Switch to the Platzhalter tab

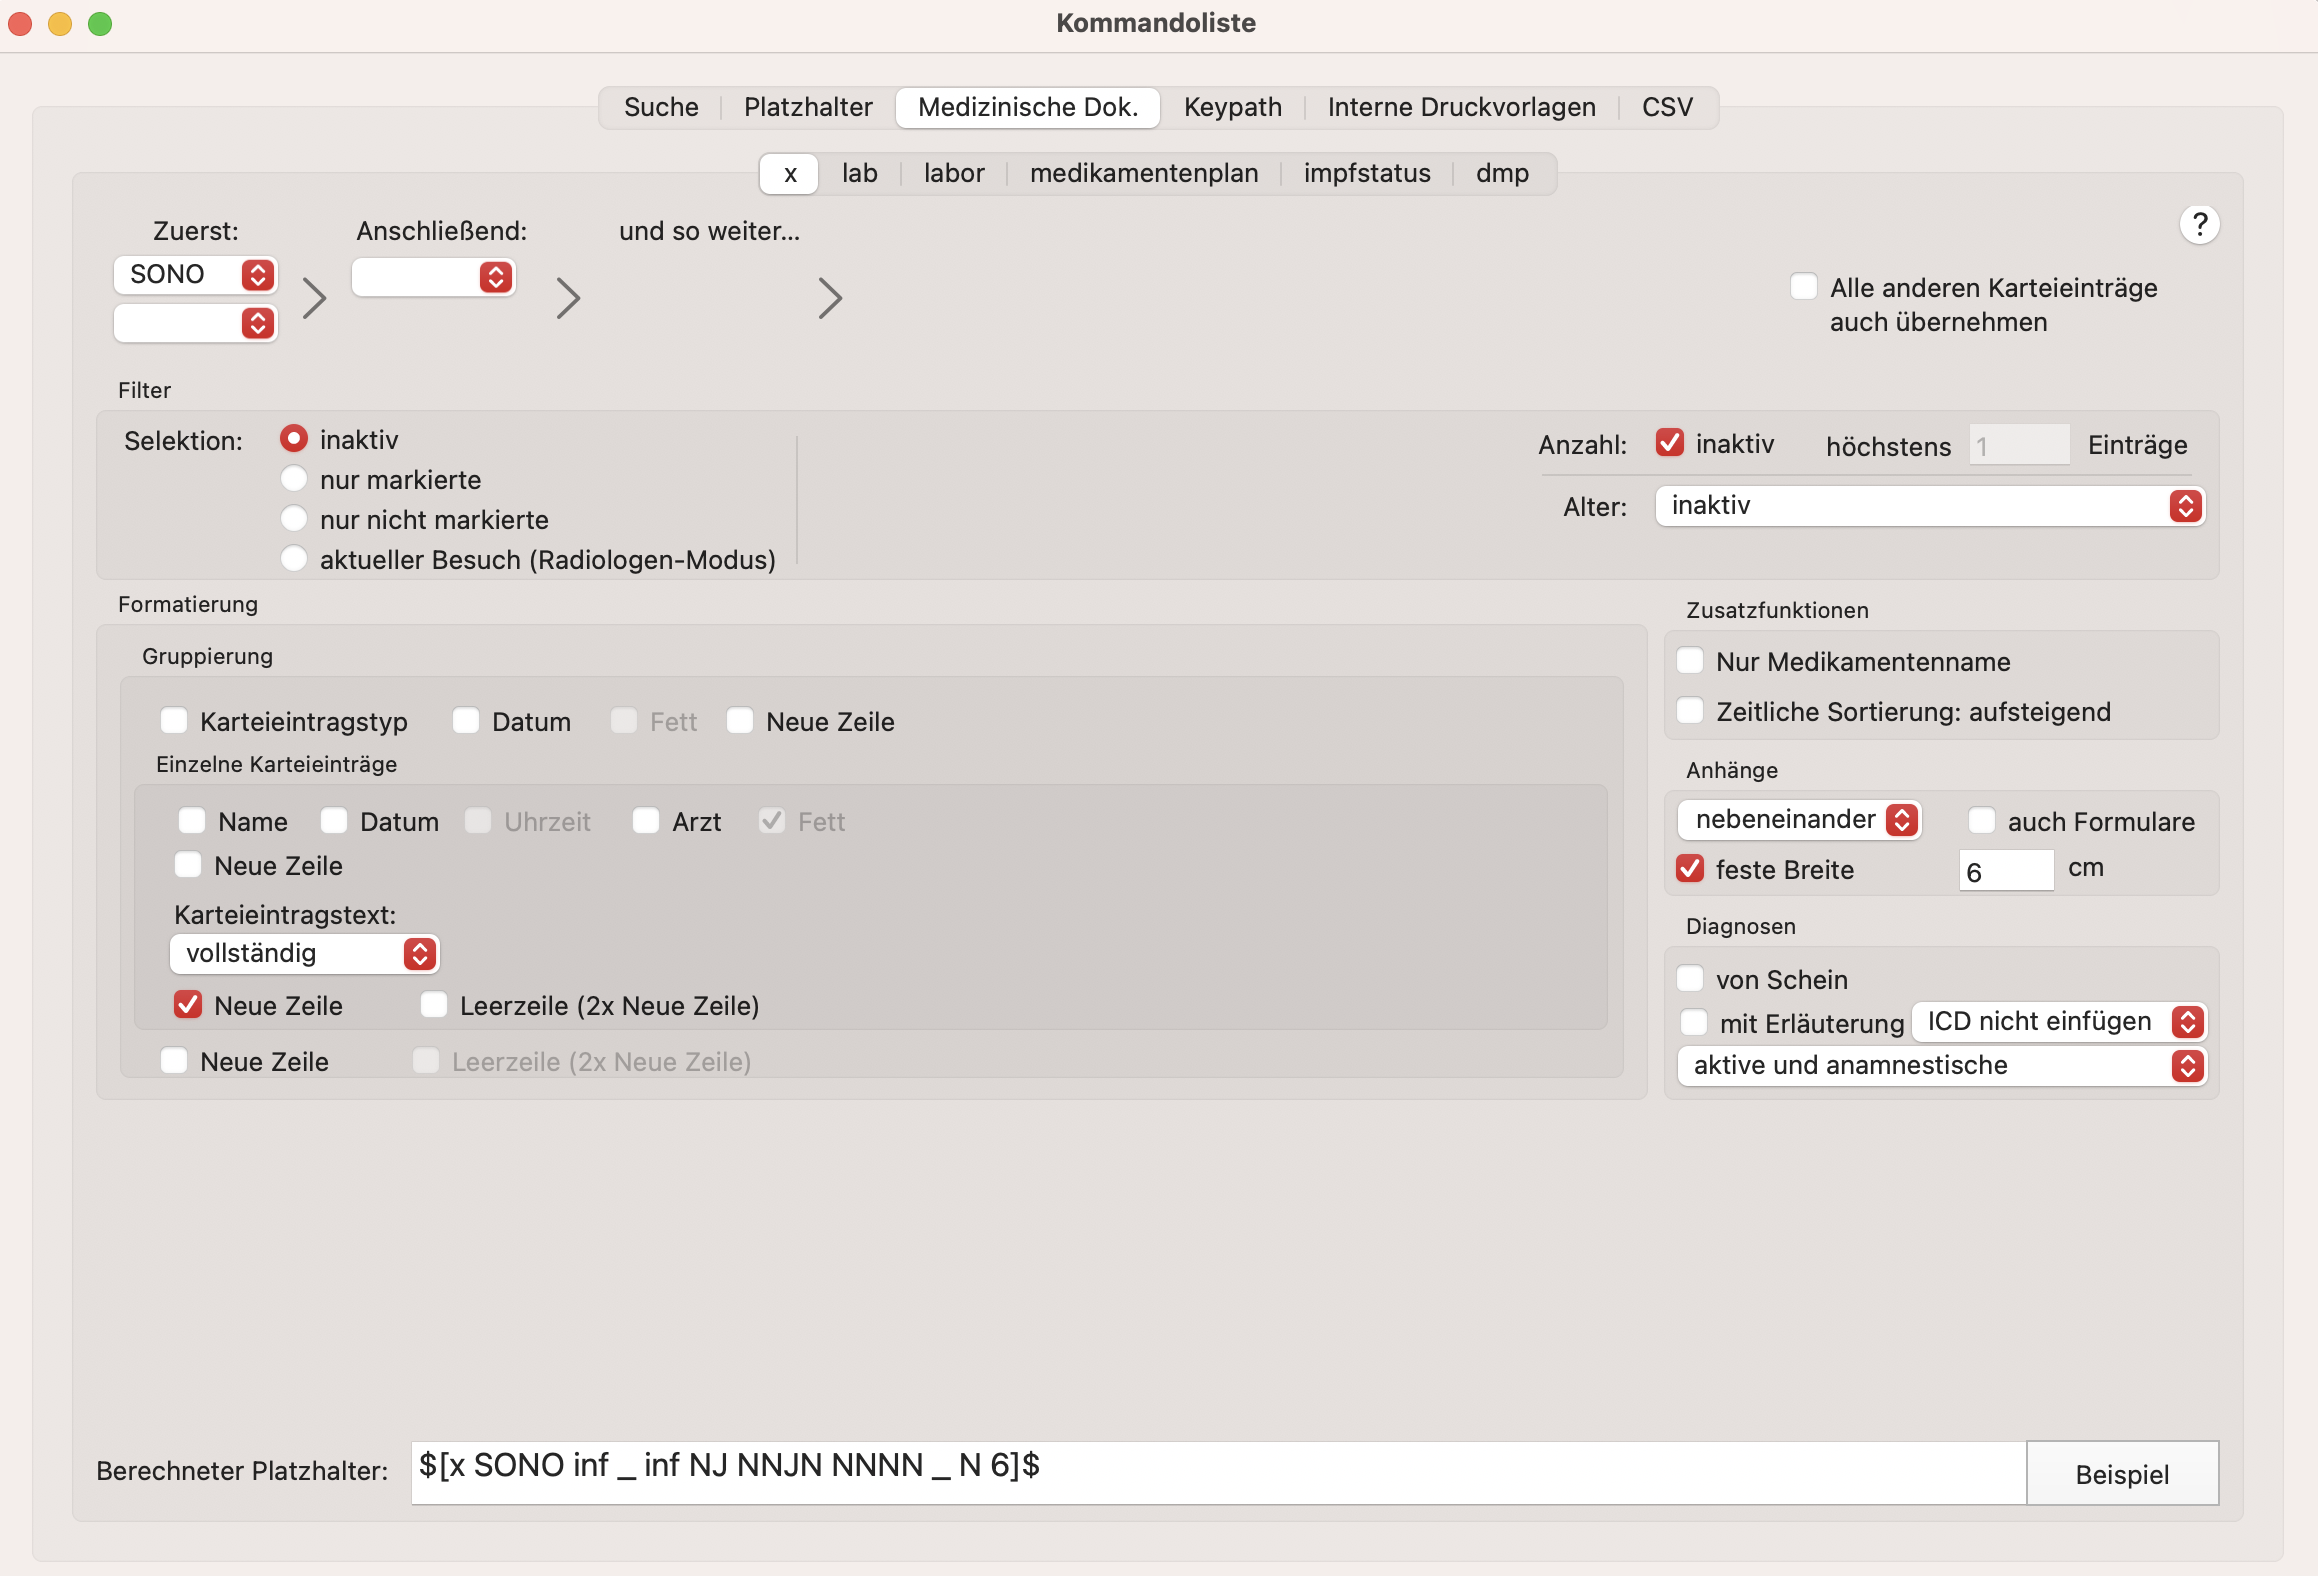pyautogui.click(x=808, y=107)
